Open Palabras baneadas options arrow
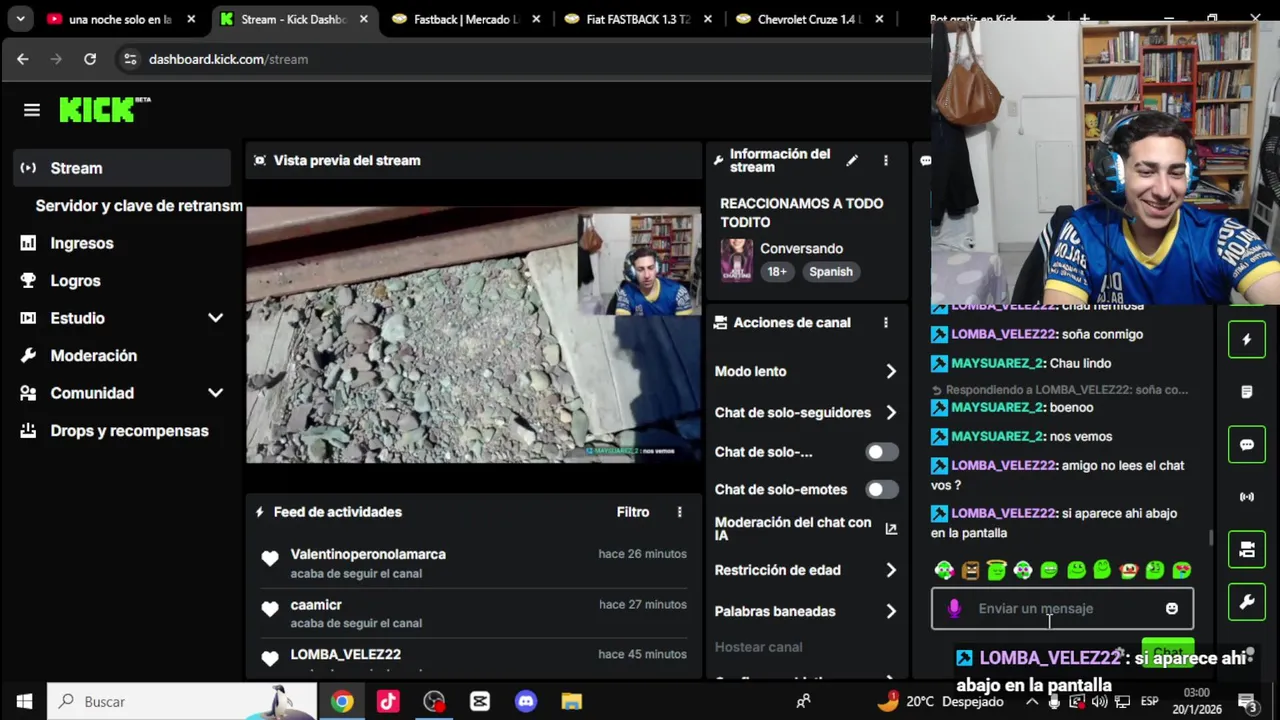Screen dimensions: 1280x720 (891, 611)
